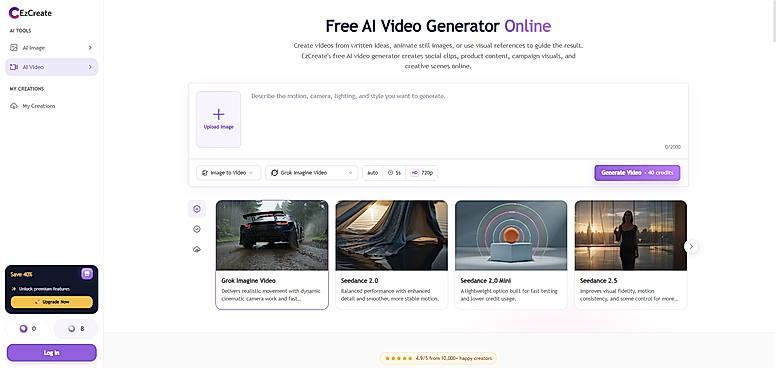
Task: Advance model carousel with right arrow
Action: [691, 246]
